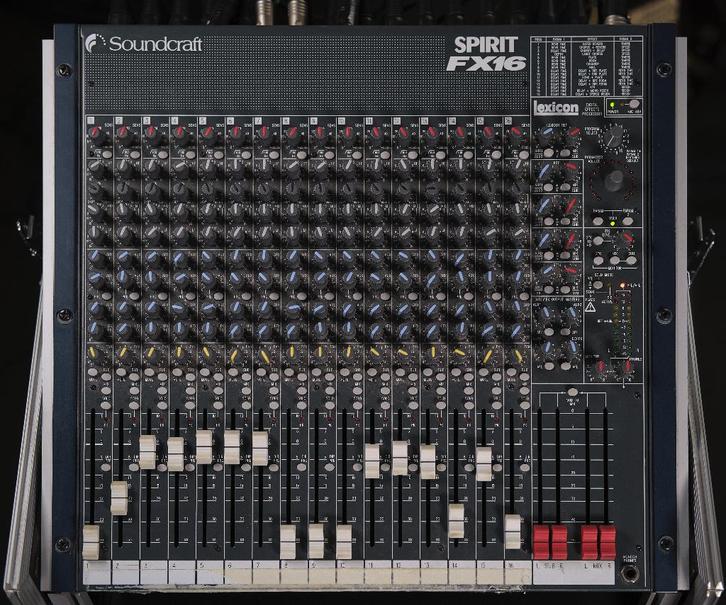Click the PFL button beside channel 10 fader
The image size is (726, 605).
click(357, 467)
